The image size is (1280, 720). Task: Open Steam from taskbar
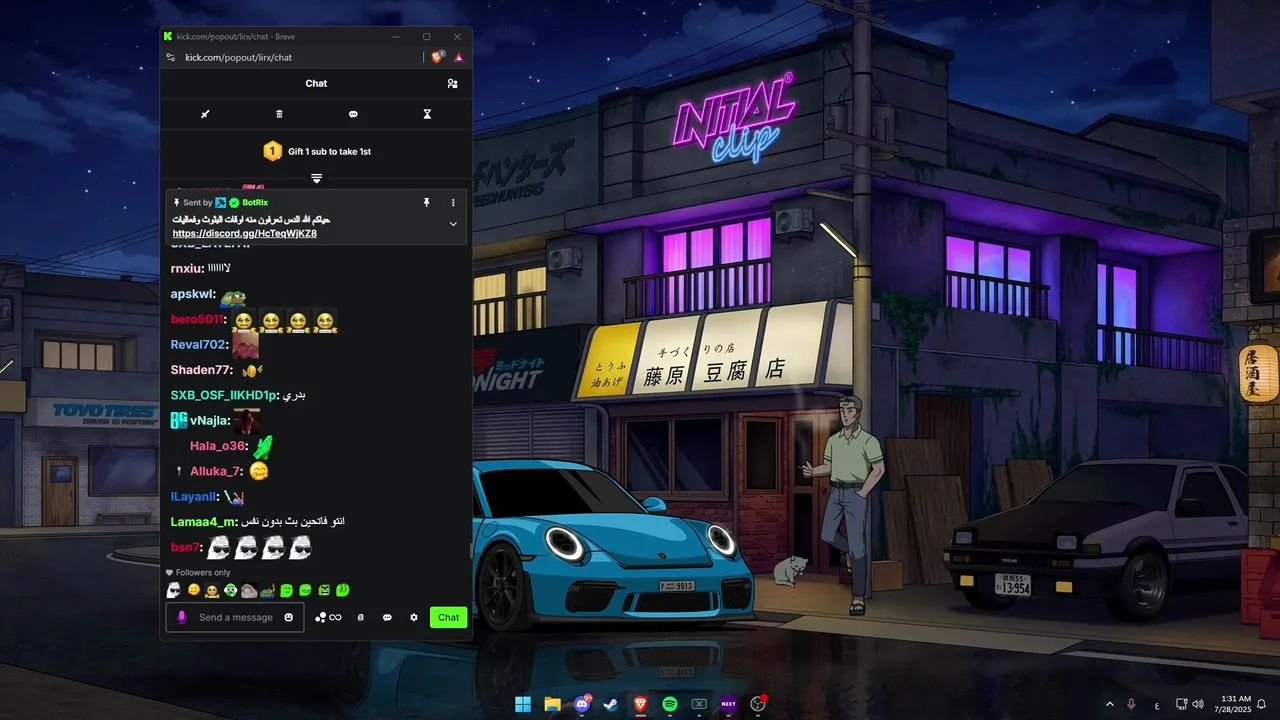pos(611,704)
